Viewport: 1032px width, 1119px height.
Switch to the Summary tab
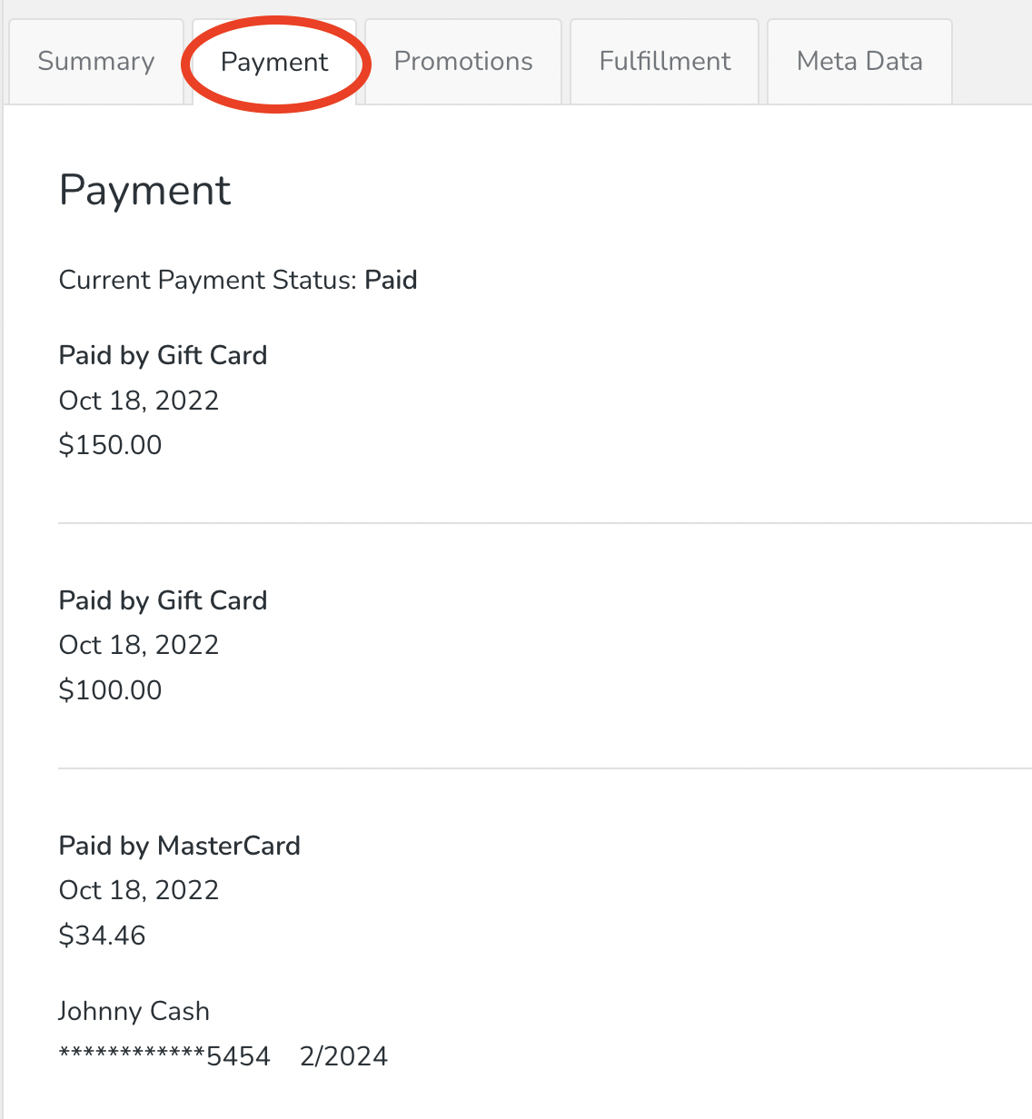click(95, 61)
